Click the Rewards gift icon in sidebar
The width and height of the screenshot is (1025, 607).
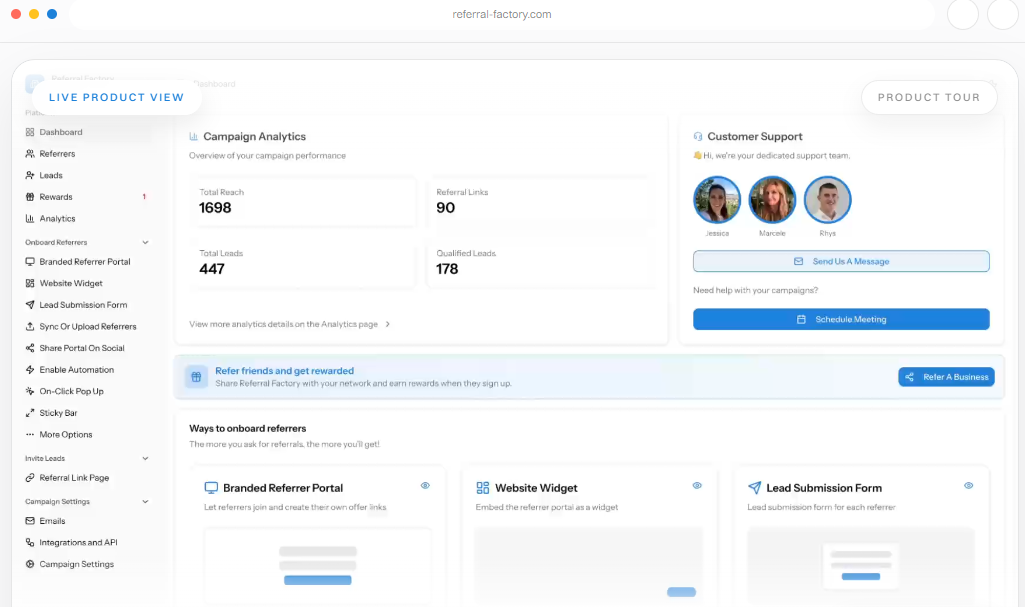pos(30,197)
